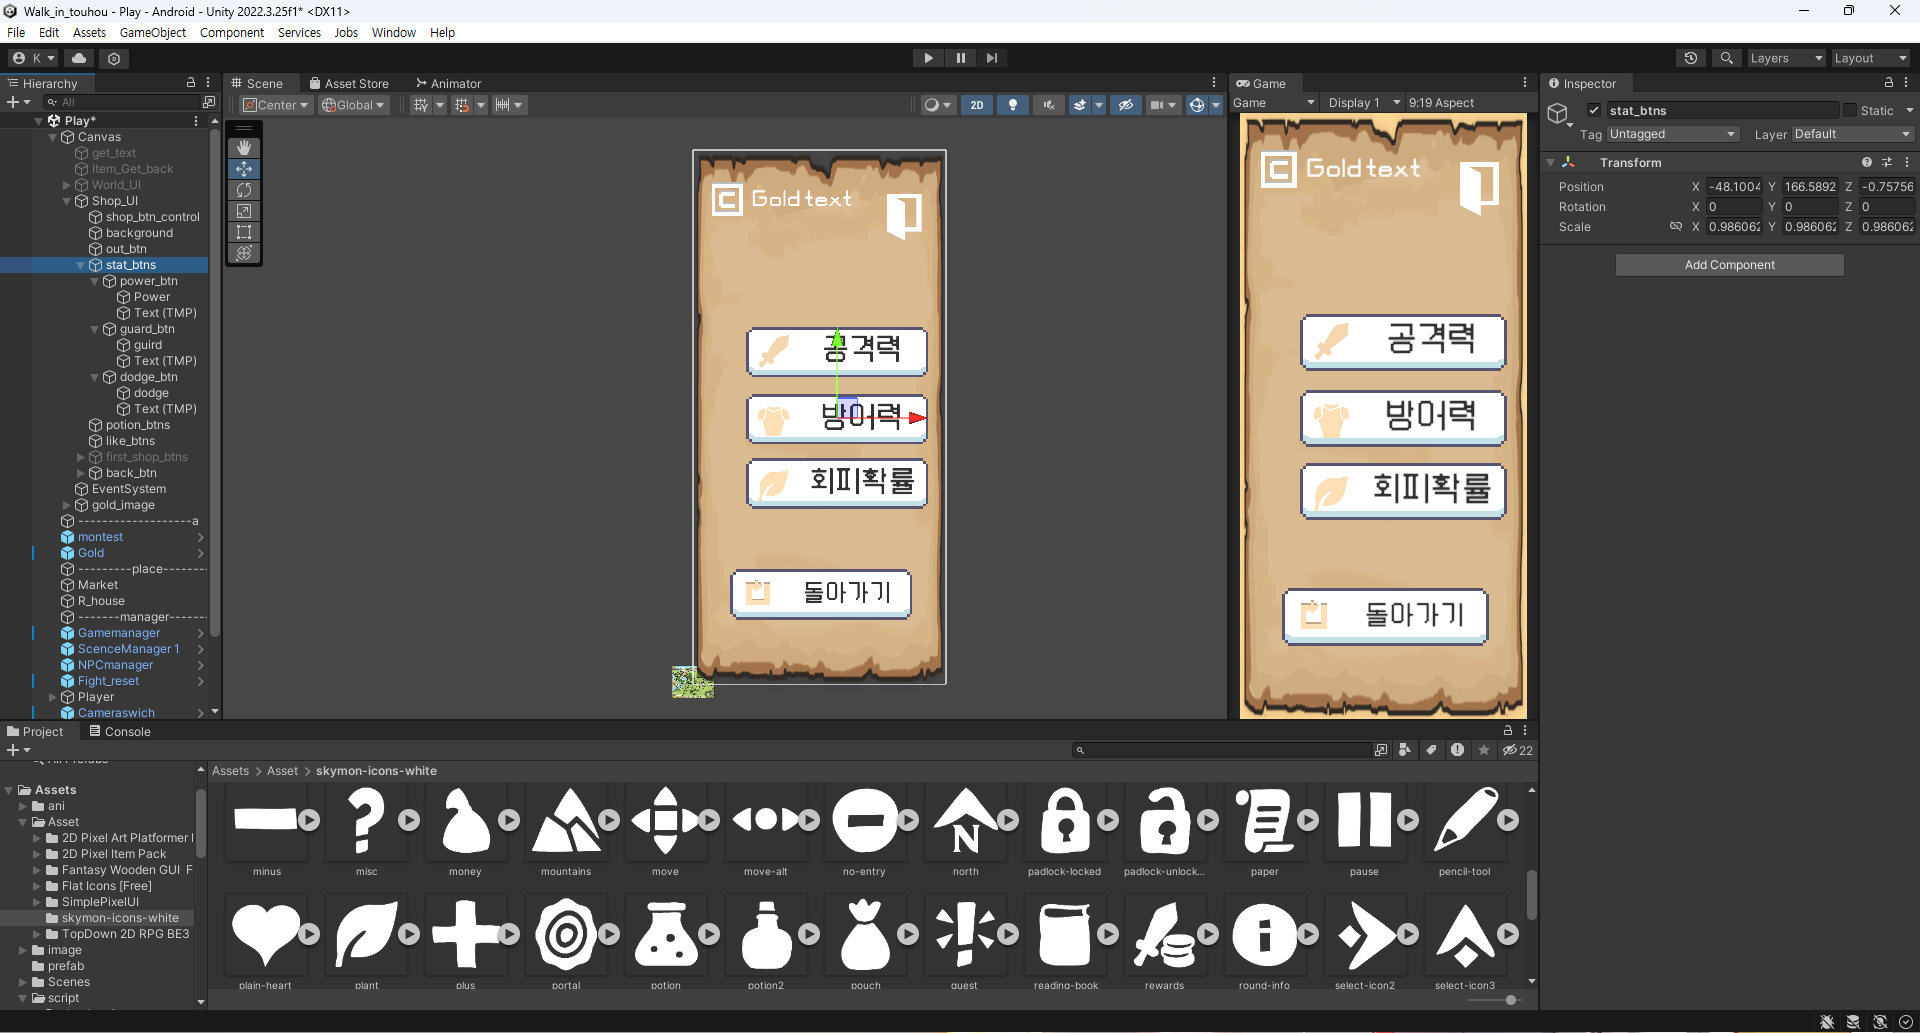Click the Search by Type icon
Viewport: 1920px width, 1033px height.
click(1405, 750)
